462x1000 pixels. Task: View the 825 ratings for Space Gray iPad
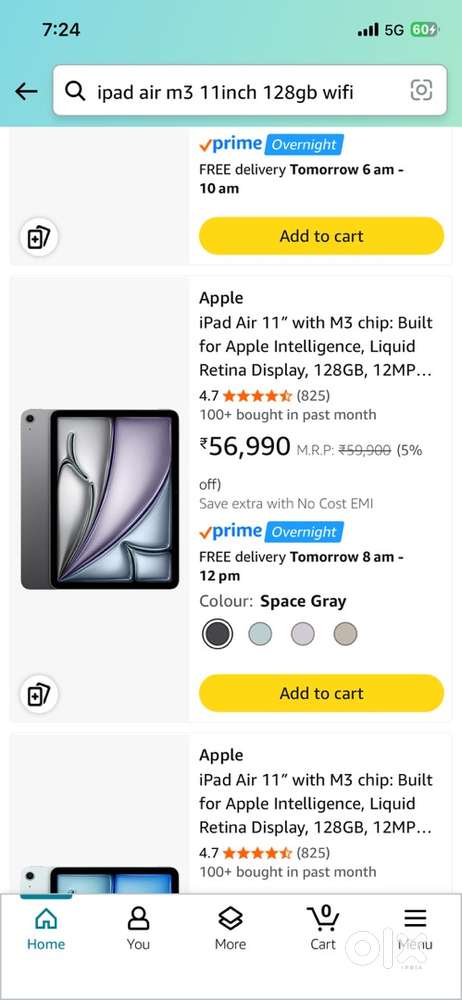[x=313, y=395]
